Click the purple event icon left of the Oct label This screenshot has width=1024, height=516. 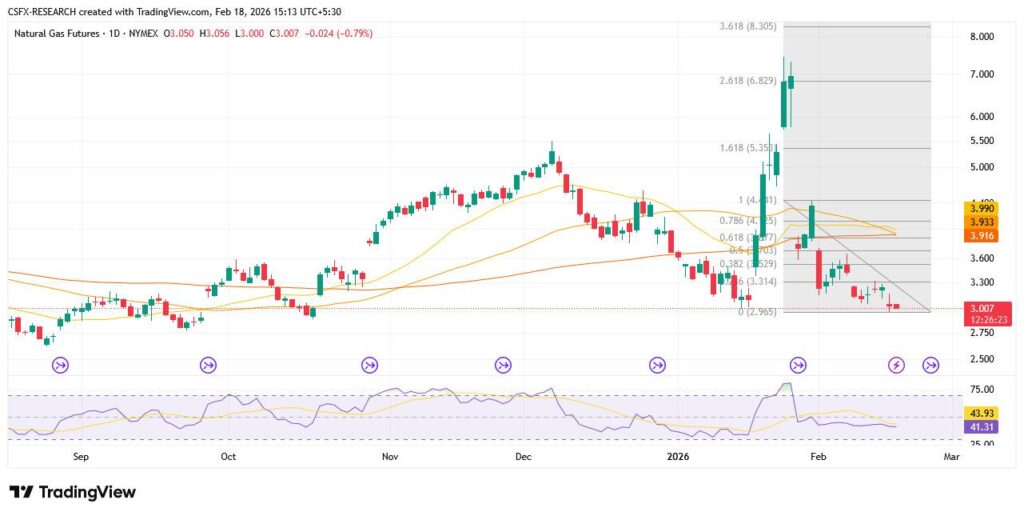click(208, 365)
